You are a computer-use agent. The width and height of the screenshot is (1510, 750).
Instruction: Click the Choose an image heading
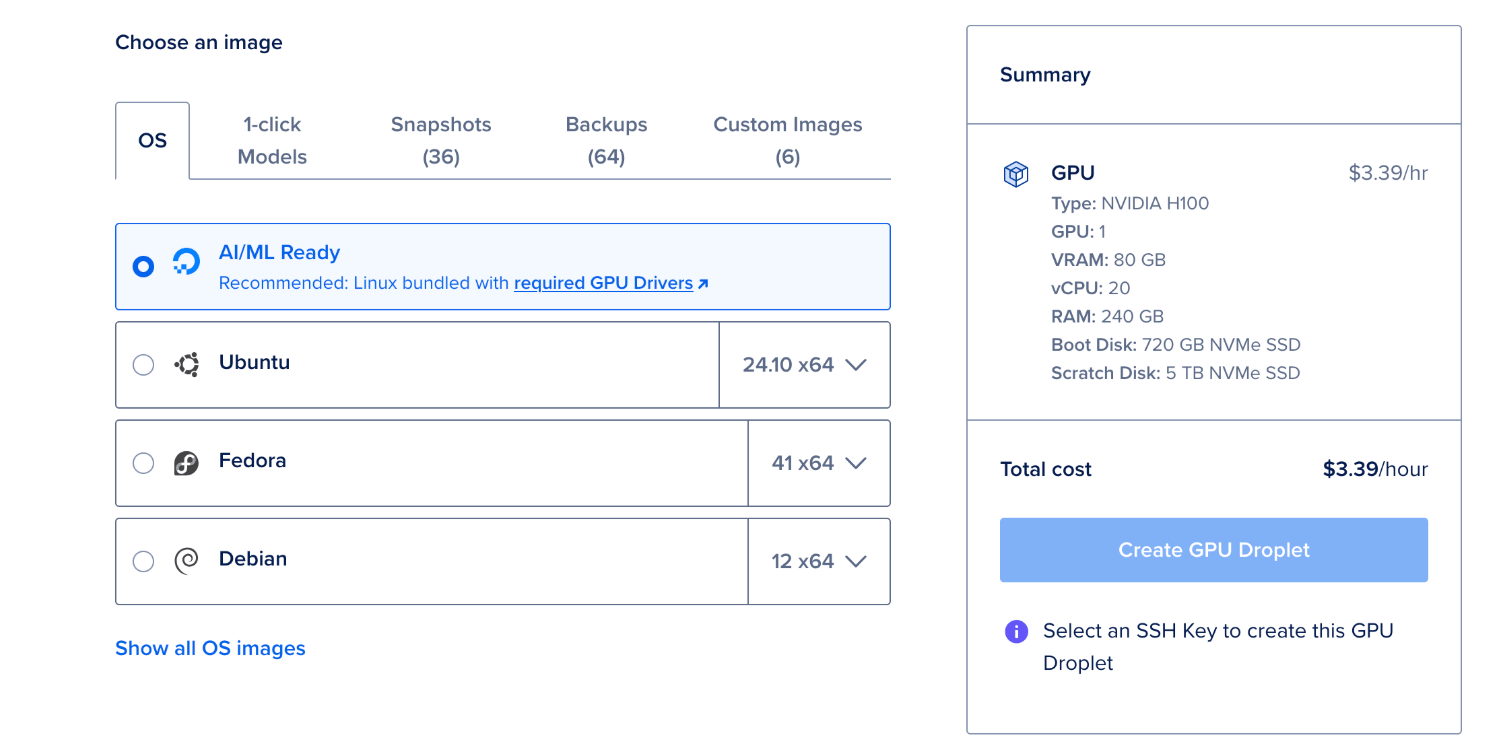click(x=199, y=42)
